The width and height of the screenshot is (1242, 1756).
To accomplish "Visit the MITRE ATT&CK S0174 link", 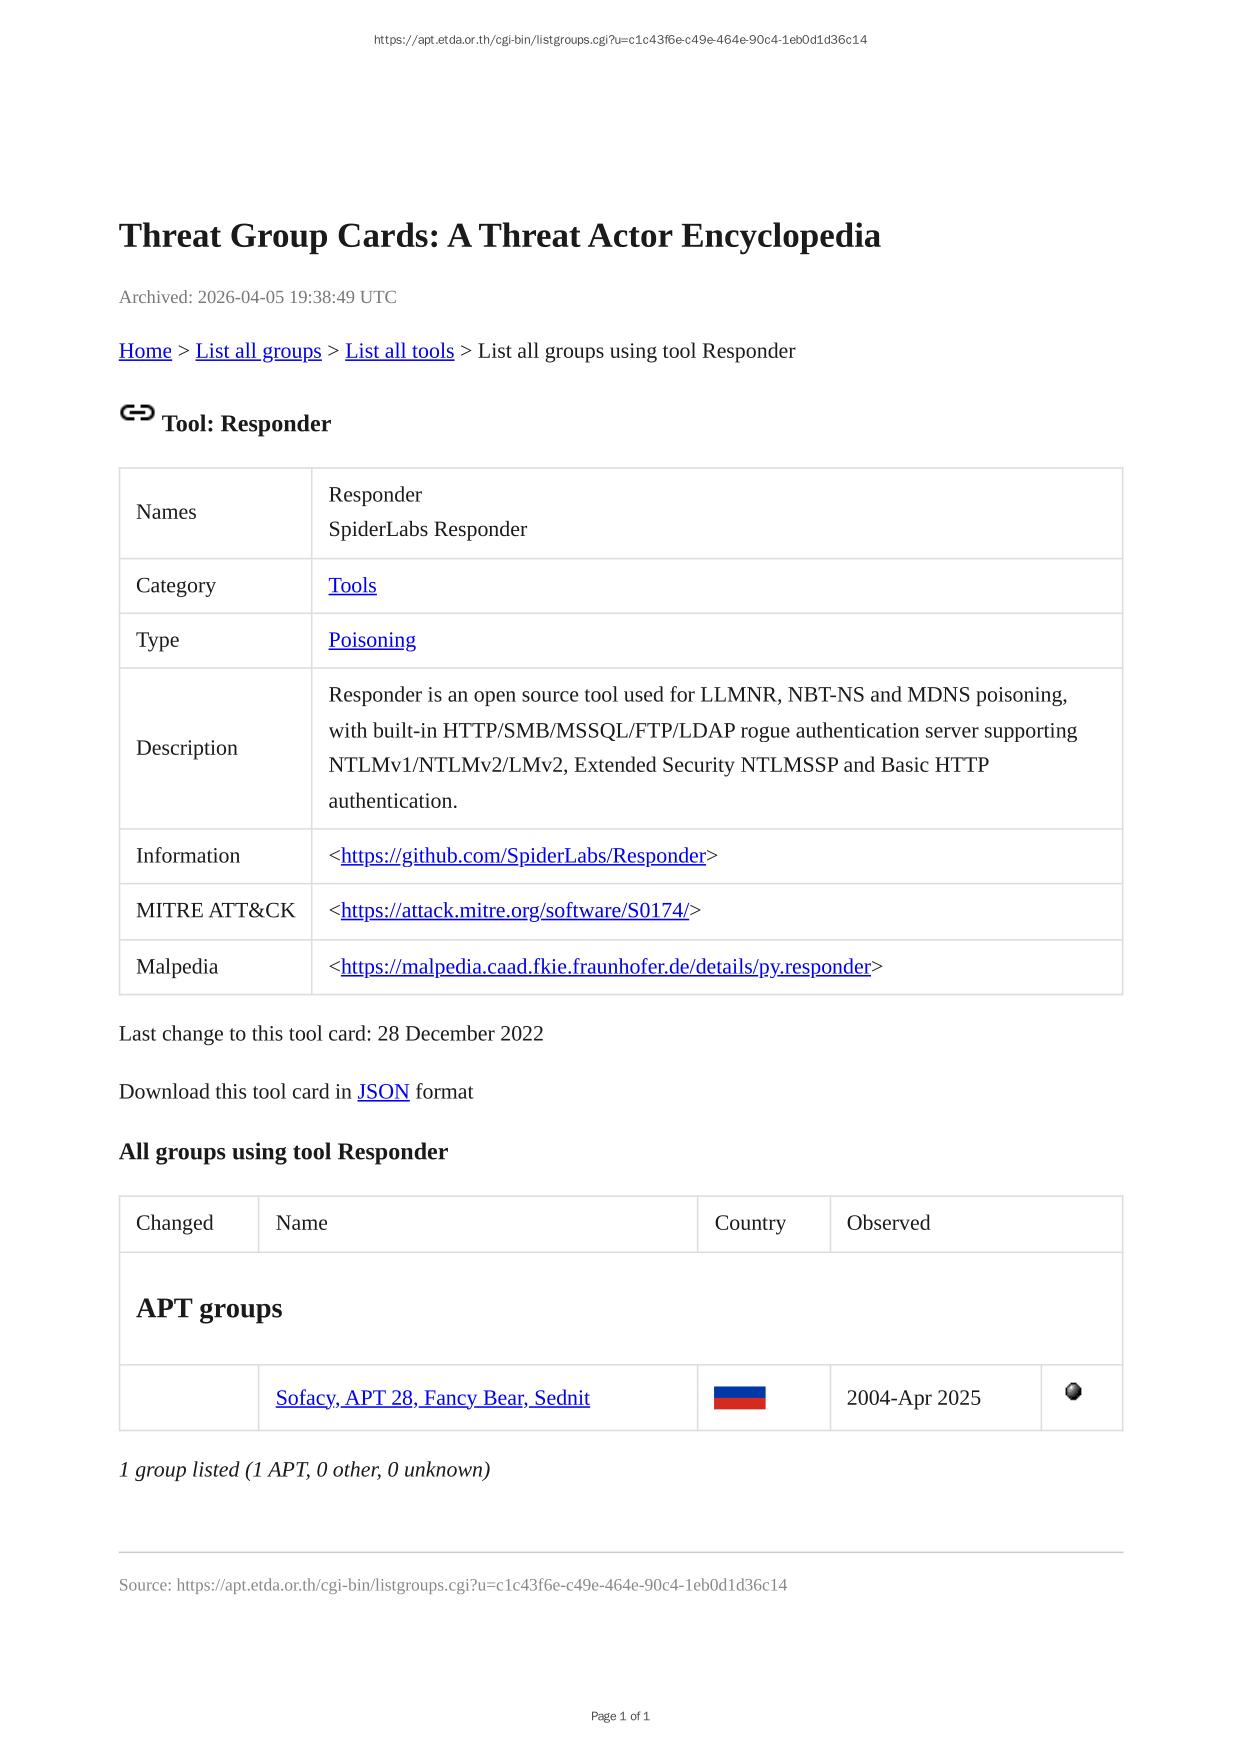I will (x=514, y=911).
